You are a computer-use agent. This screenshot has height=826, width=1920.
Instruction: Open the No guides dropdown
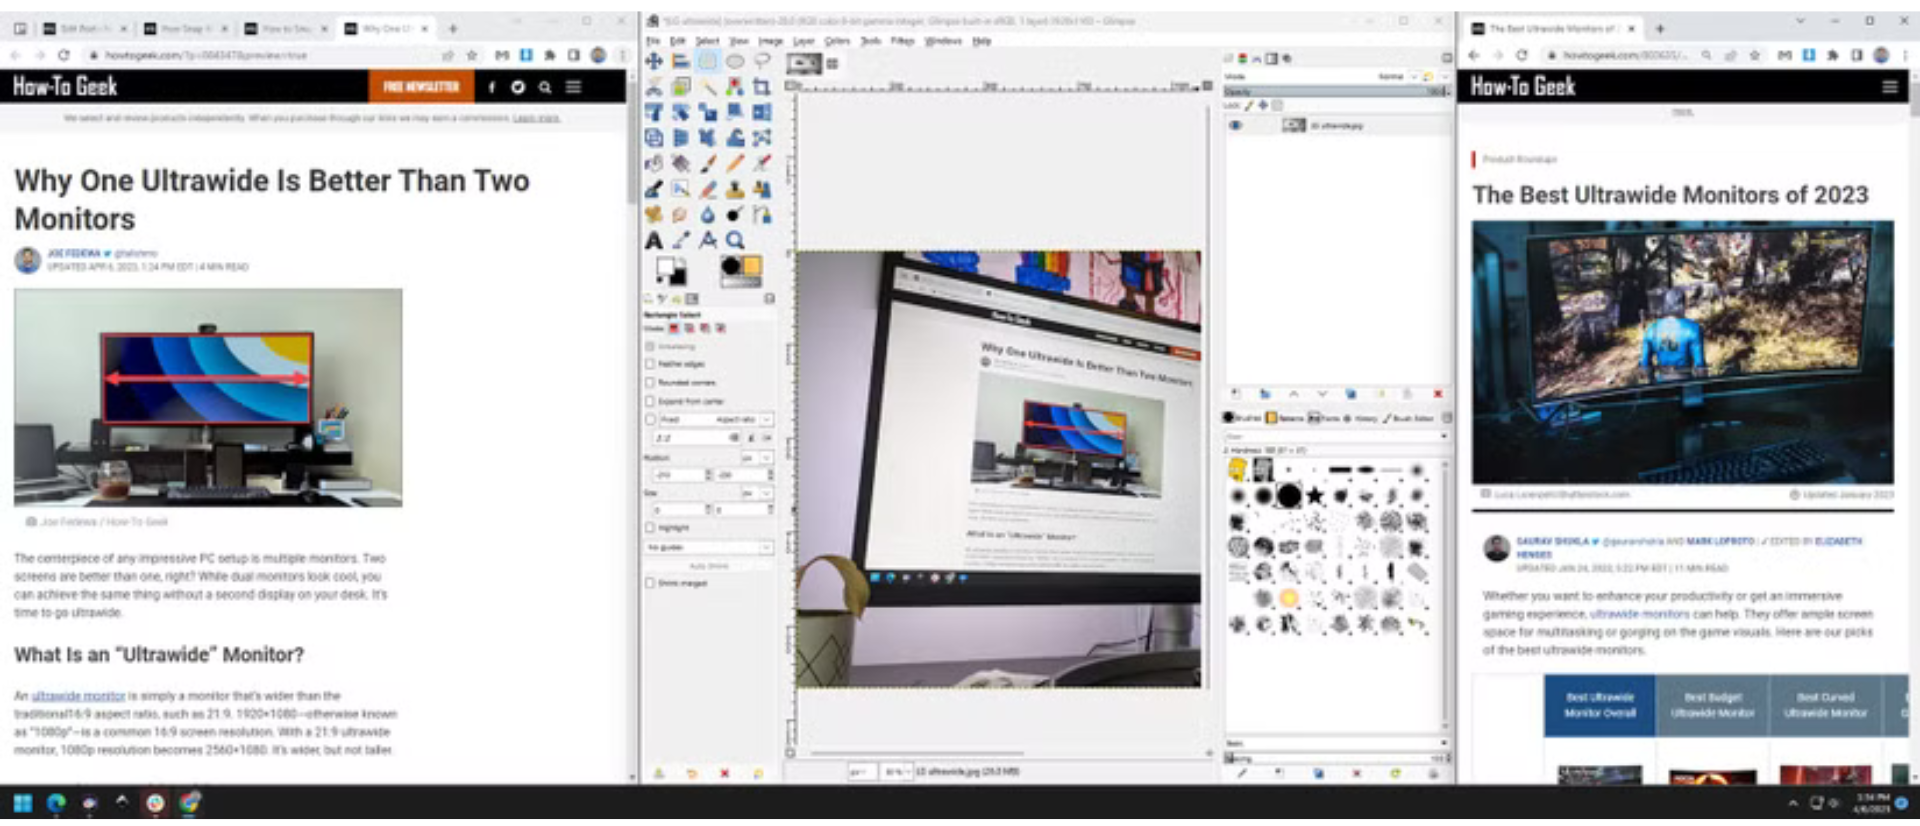pyautogui.click(x=710, y=547)
